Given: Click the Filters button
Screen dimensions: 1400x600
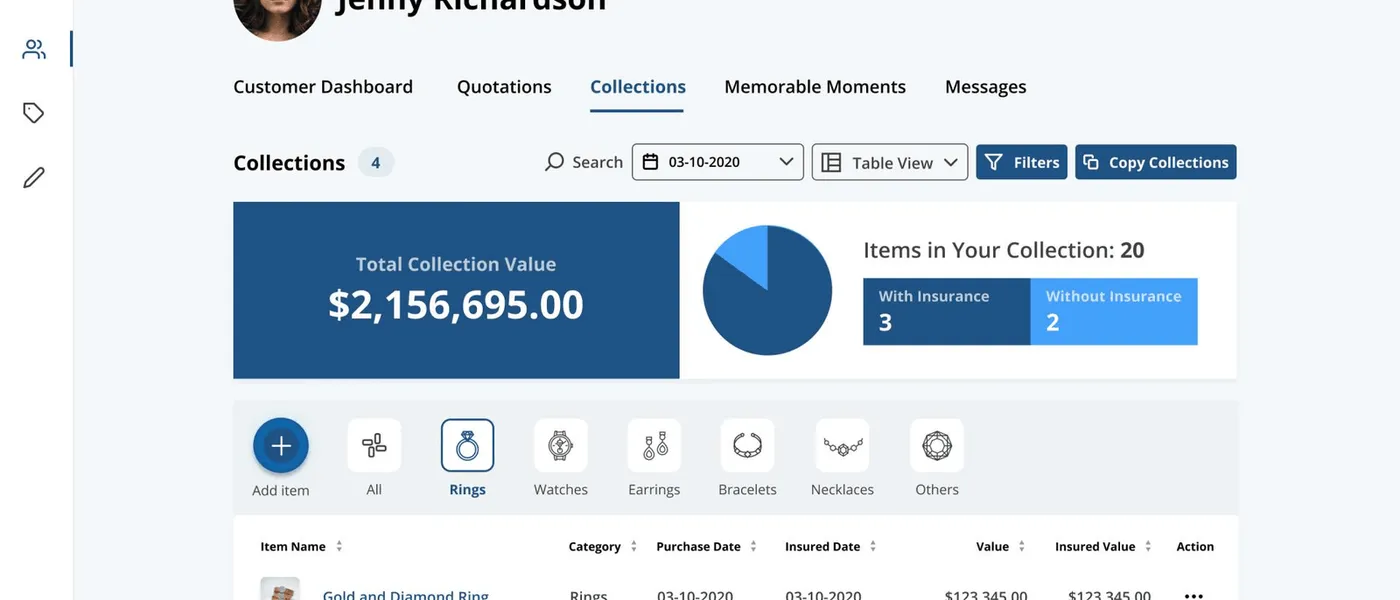Looking at the screenshot, I should point(1022,162).
